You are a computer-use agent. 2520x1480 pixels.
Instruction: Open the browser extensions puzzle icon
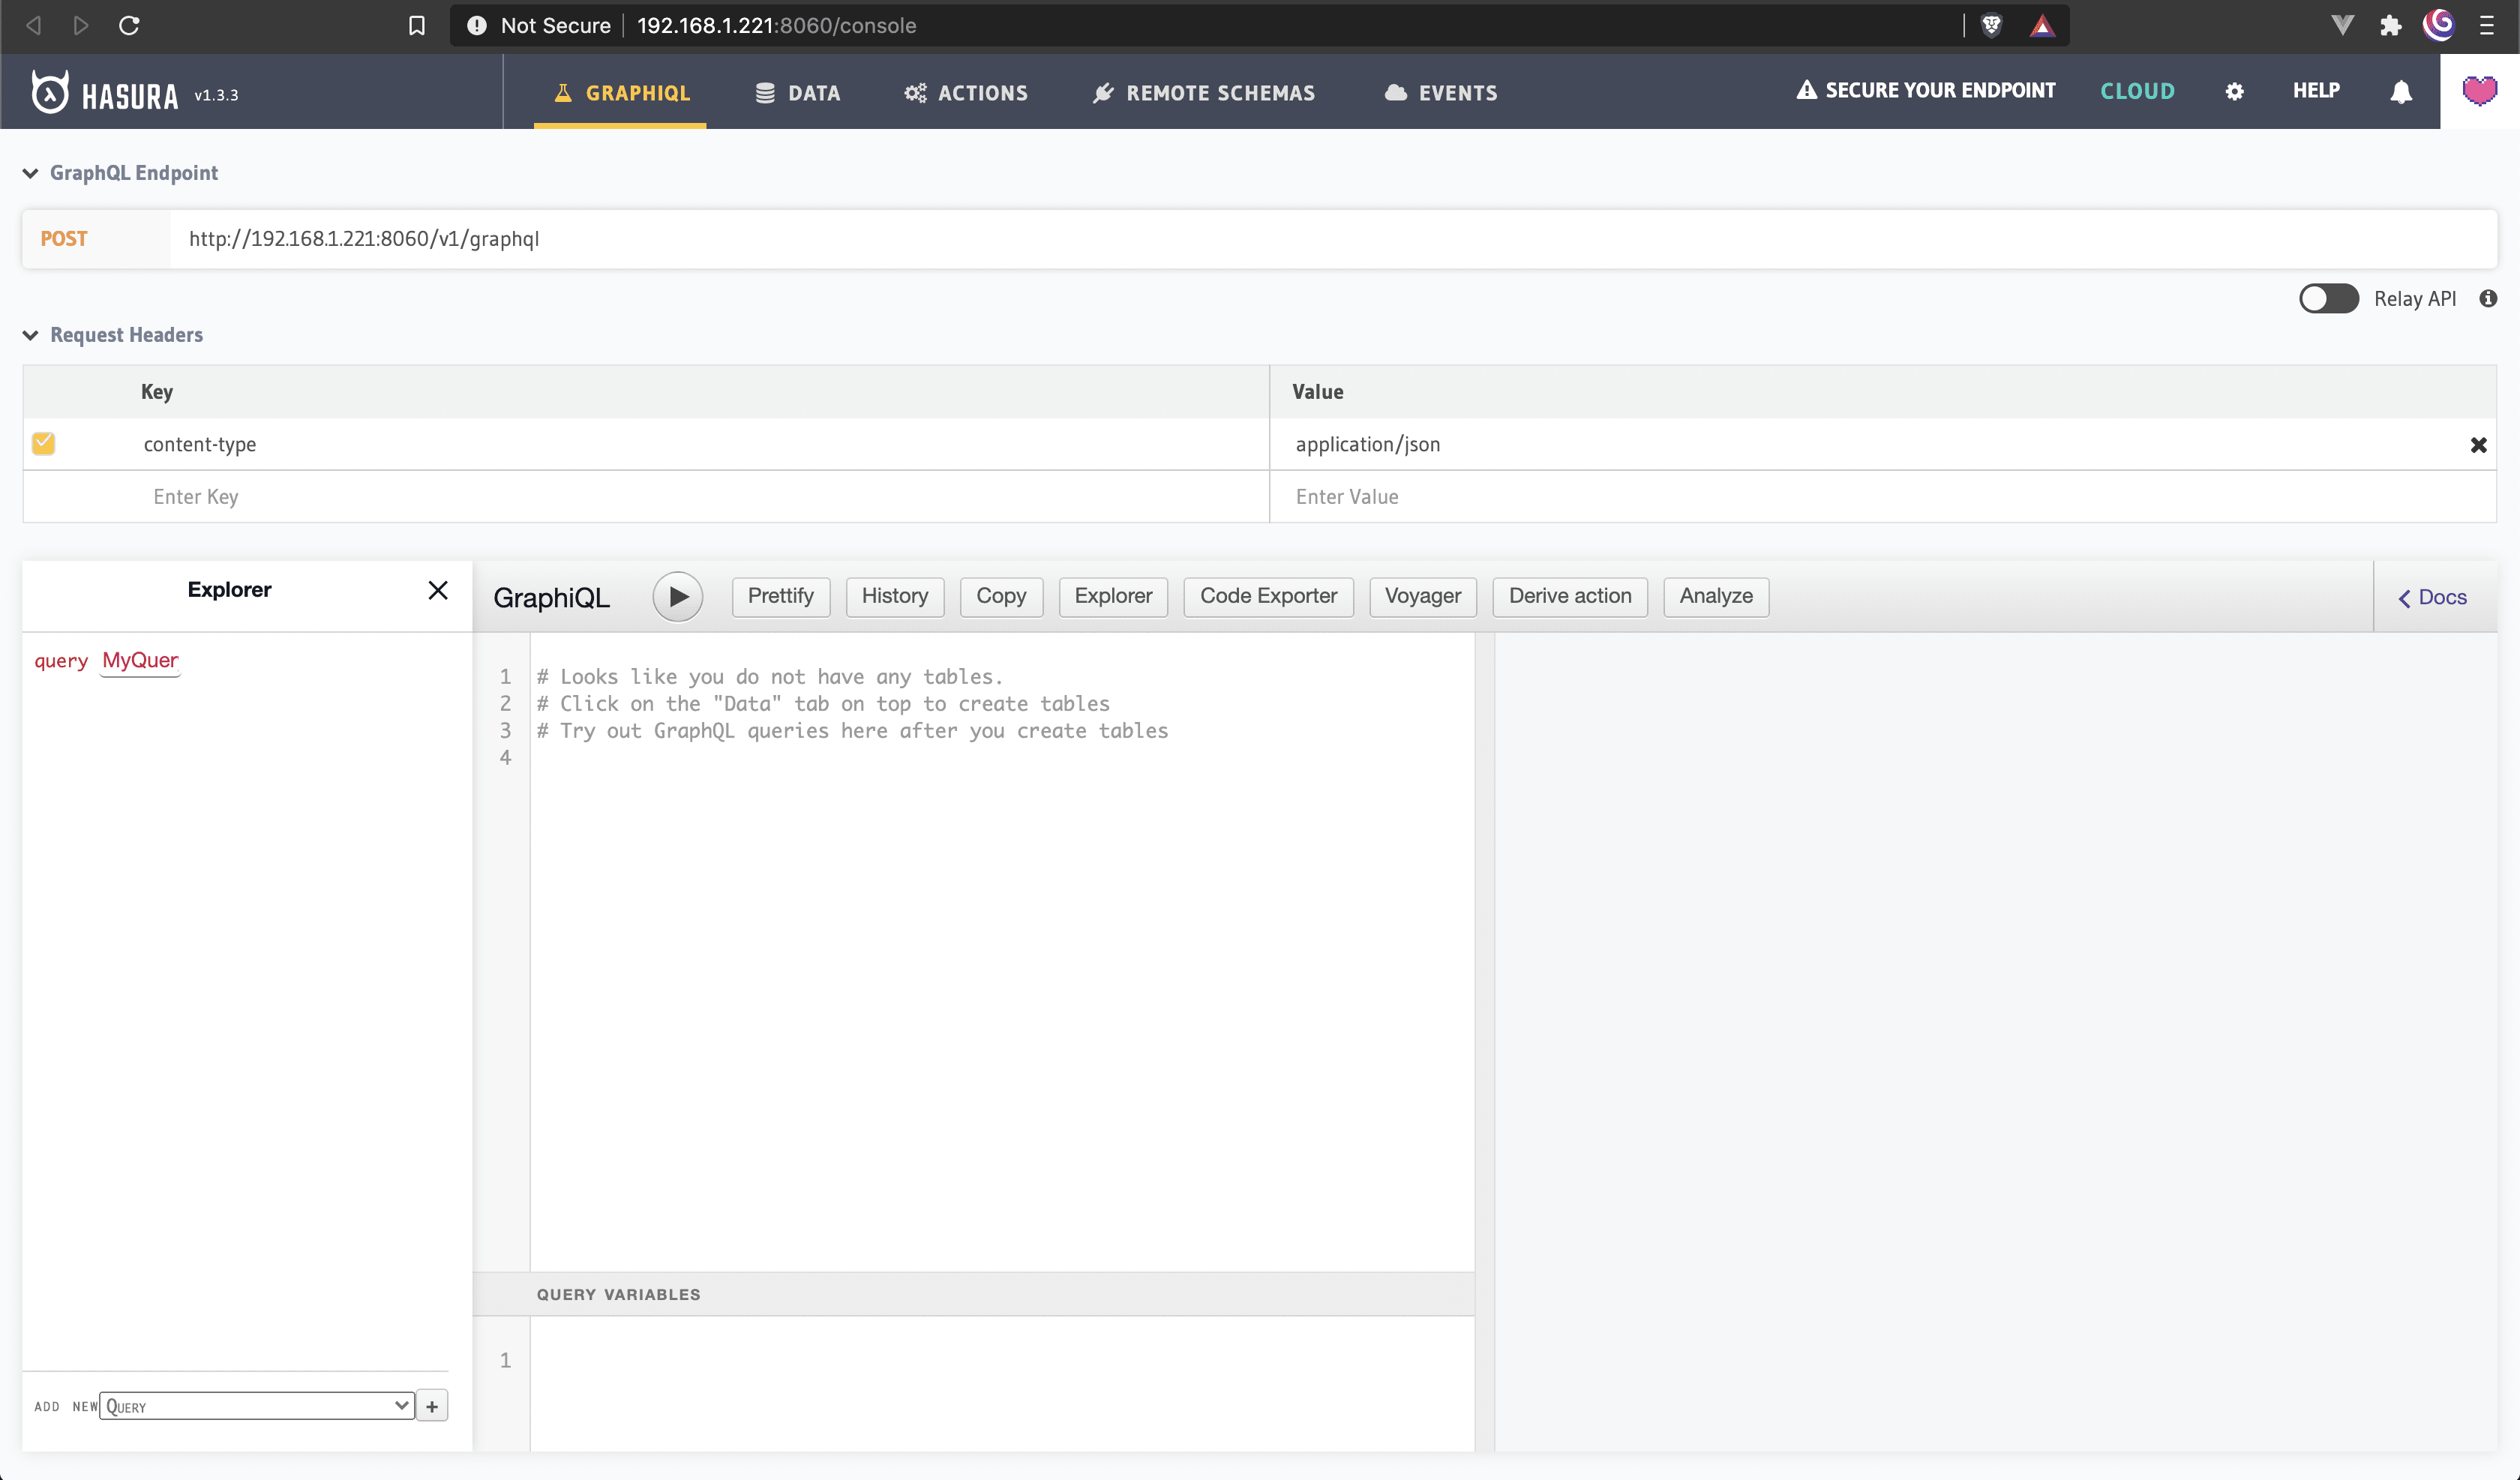[x=2390, y=25]
